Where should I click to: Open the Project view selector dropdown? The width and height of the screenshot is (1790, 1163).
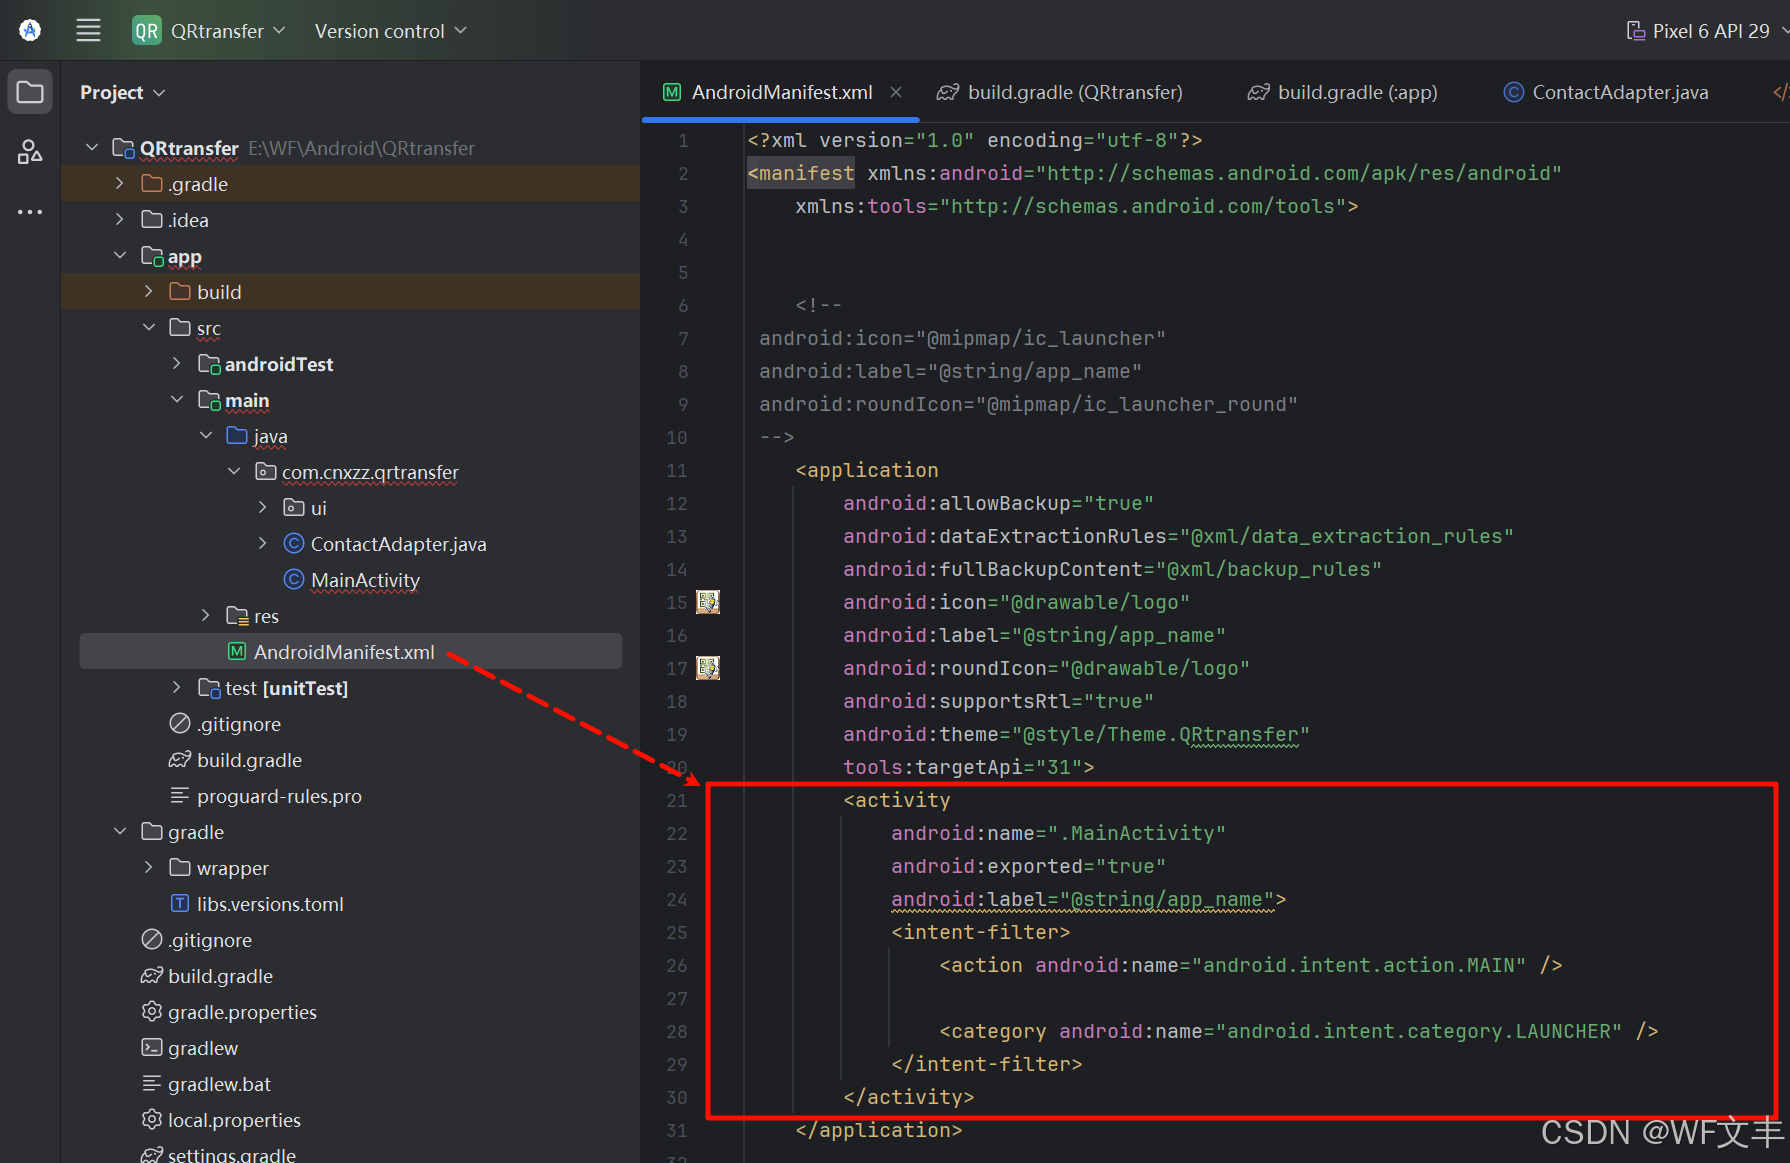click(122, 93)
